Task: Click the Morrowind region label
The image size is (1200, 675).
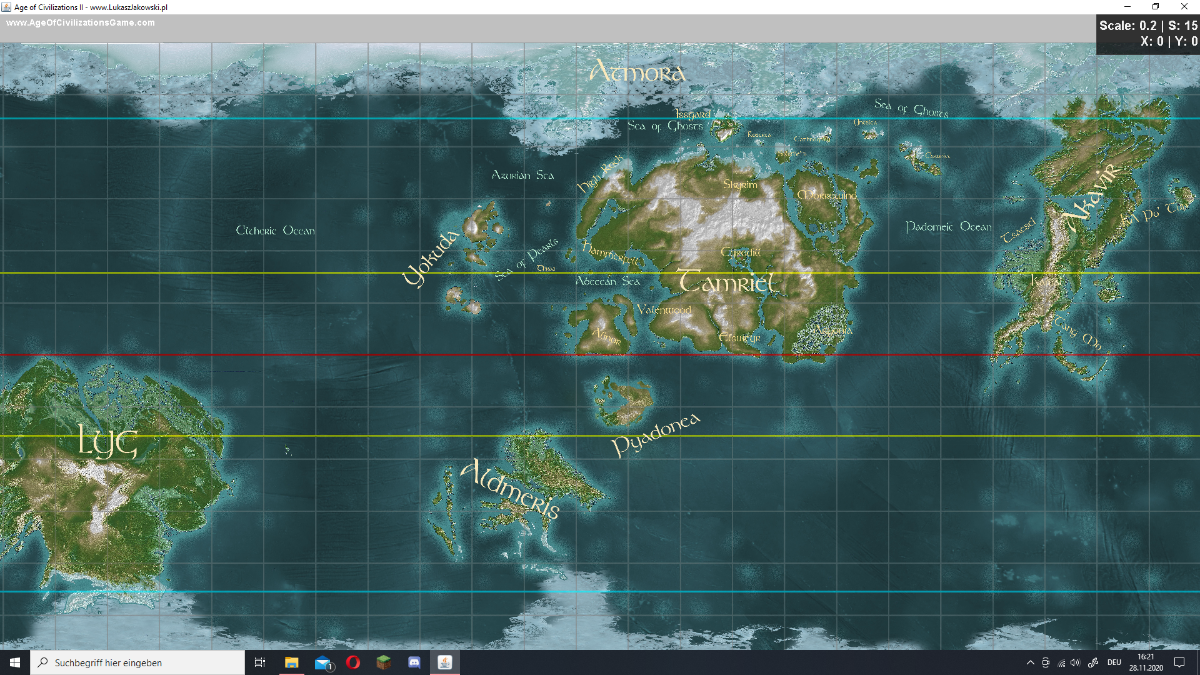Action: [x=828, y=194]
